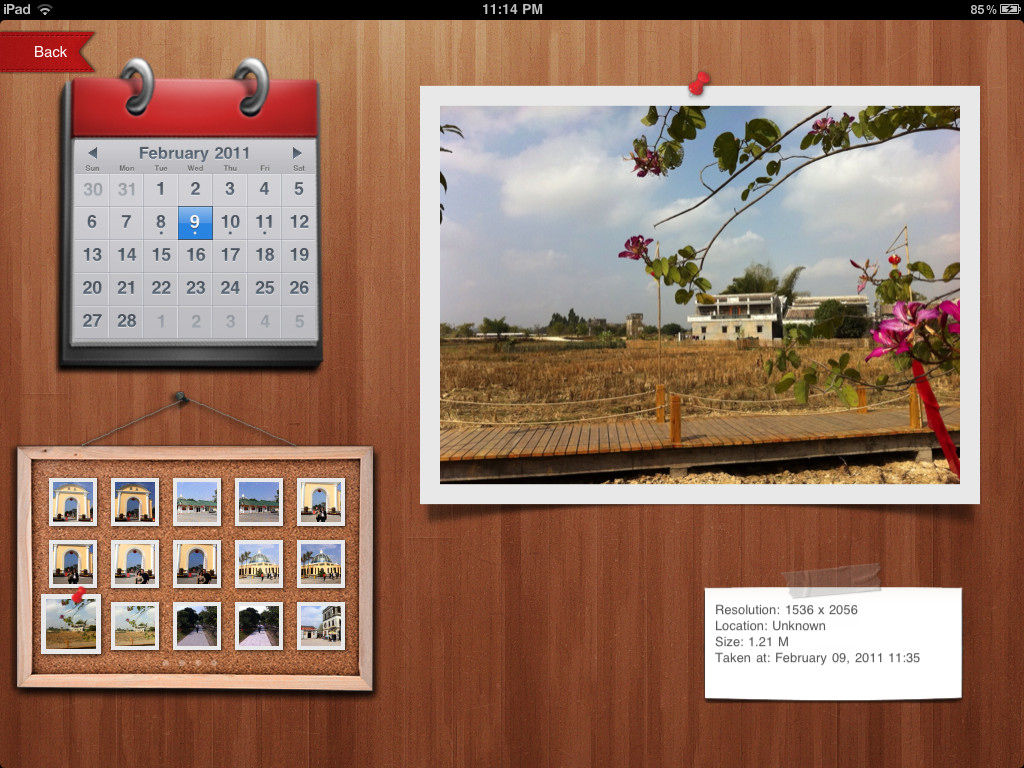Viewport: 1024px width, 768px height.
Task: Open first domed building thumbnail
Action: [x=259, y=564]
